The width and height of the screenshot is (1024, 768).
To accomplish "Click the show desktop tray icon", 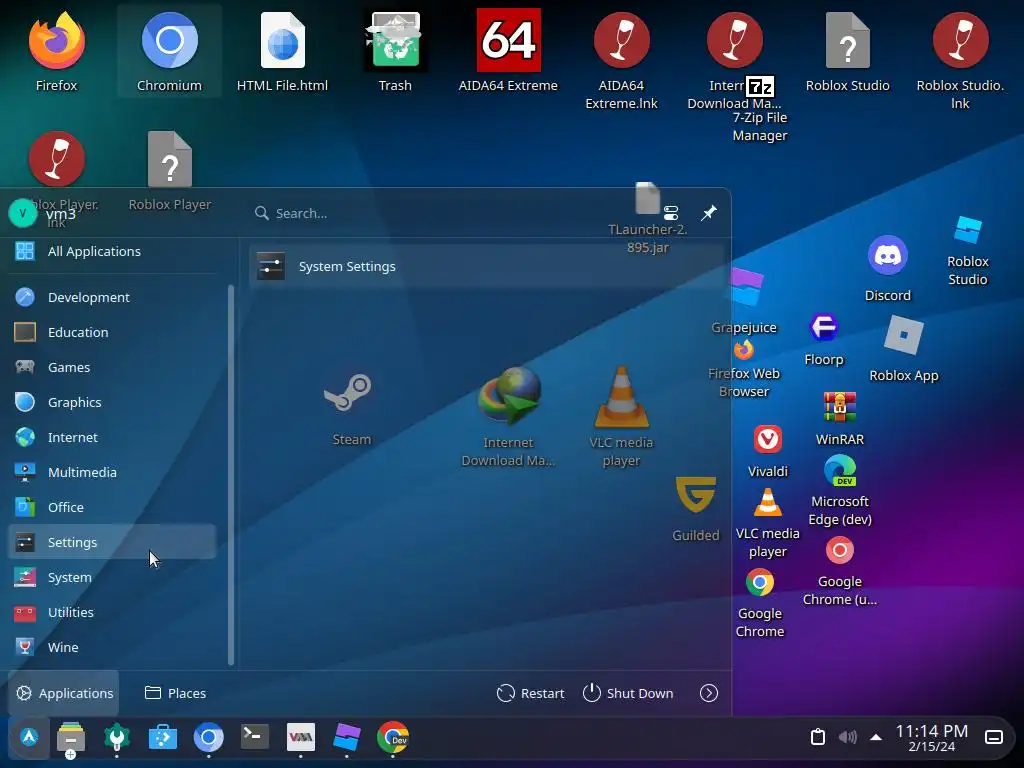I will (x=993, y=737).
